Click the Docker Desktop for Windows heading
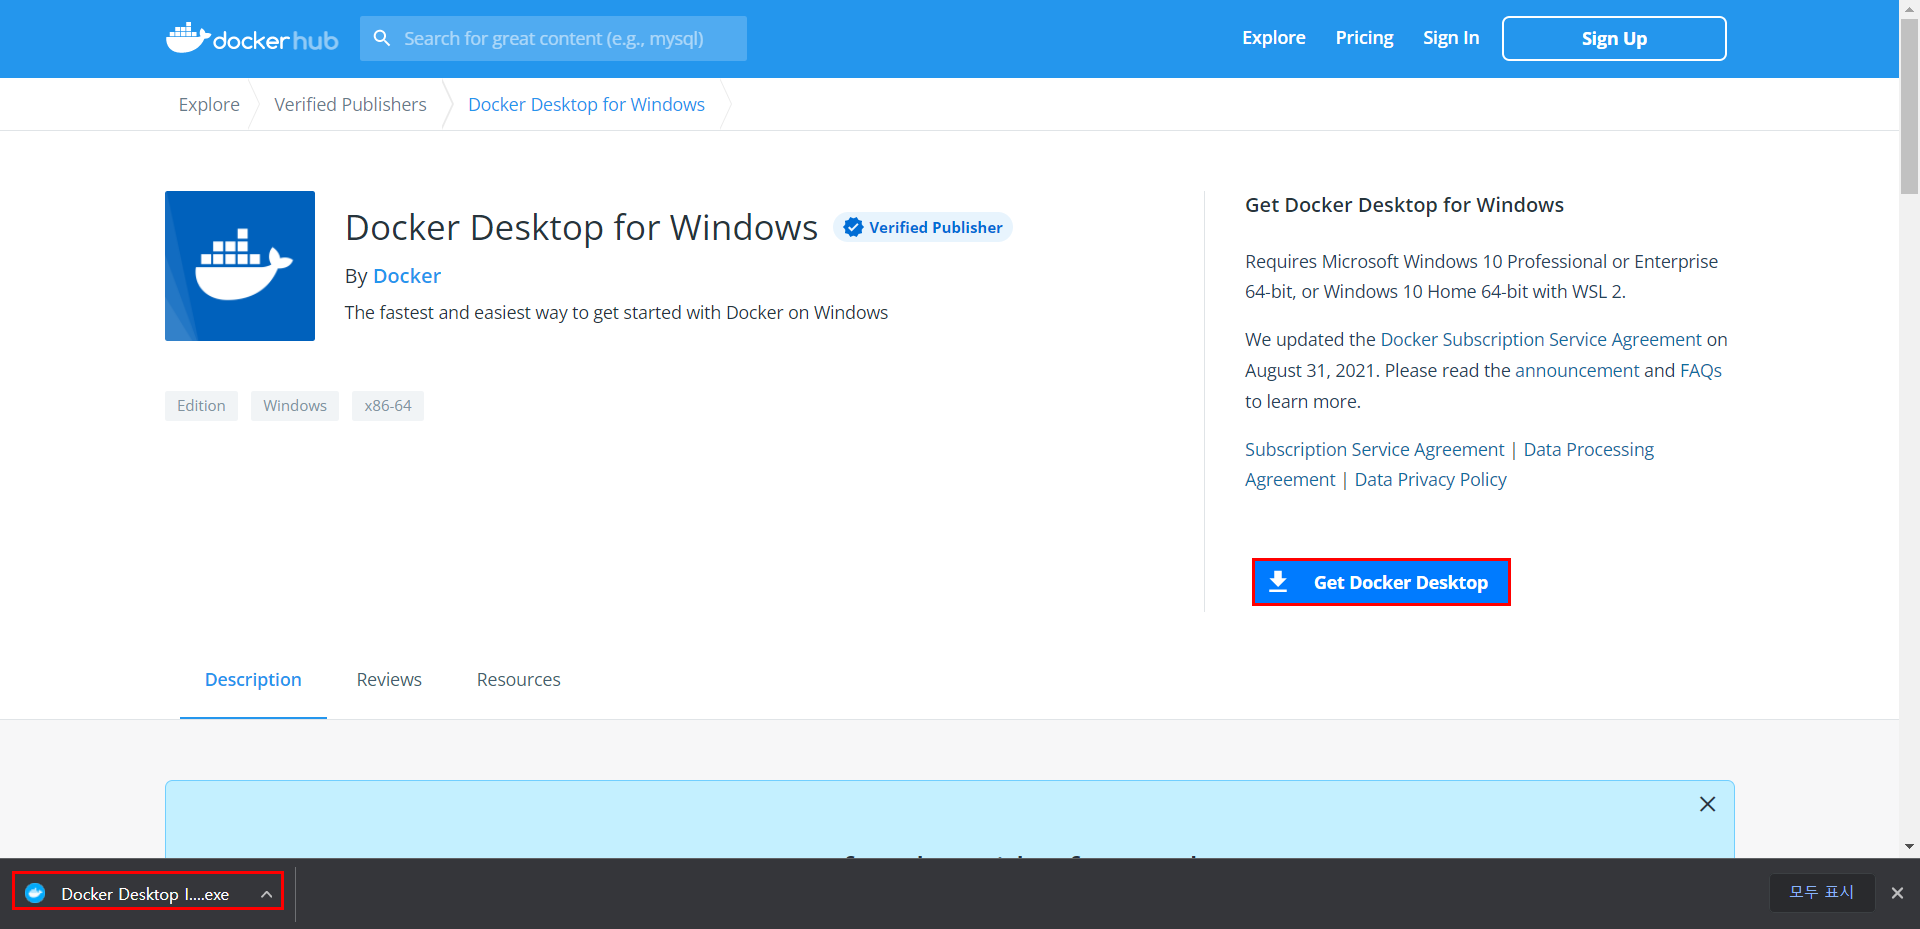This screenshot has width=1920, height=929. coord(581,228)
